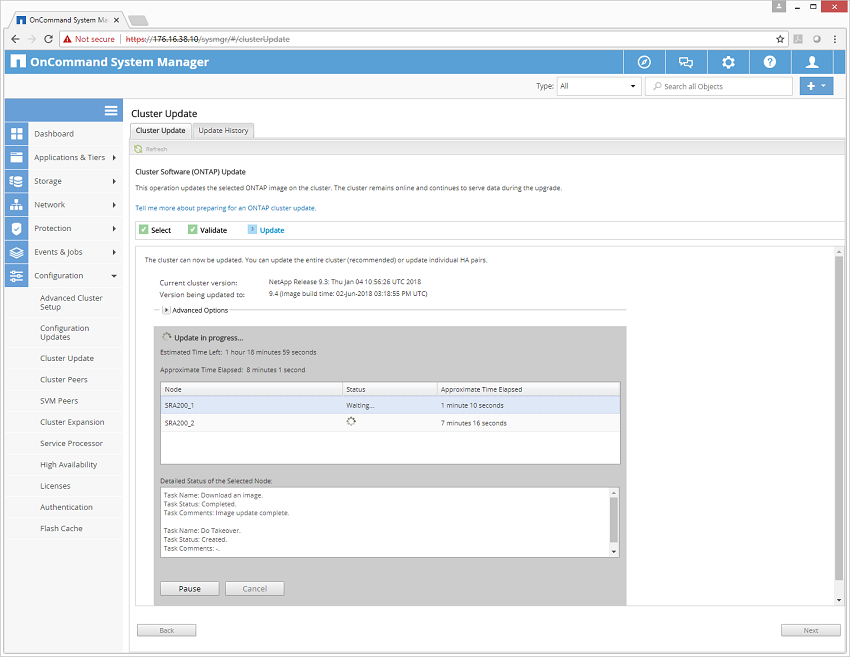850x657 pixels.
Task: Open Authentication menu item
Action: (x=66, y=507)
